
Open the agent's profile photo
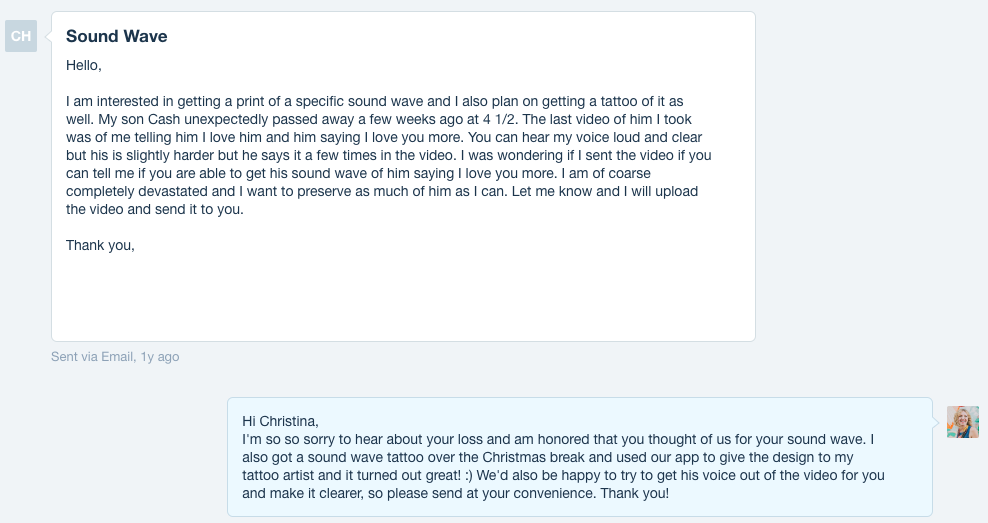[963, 421]
